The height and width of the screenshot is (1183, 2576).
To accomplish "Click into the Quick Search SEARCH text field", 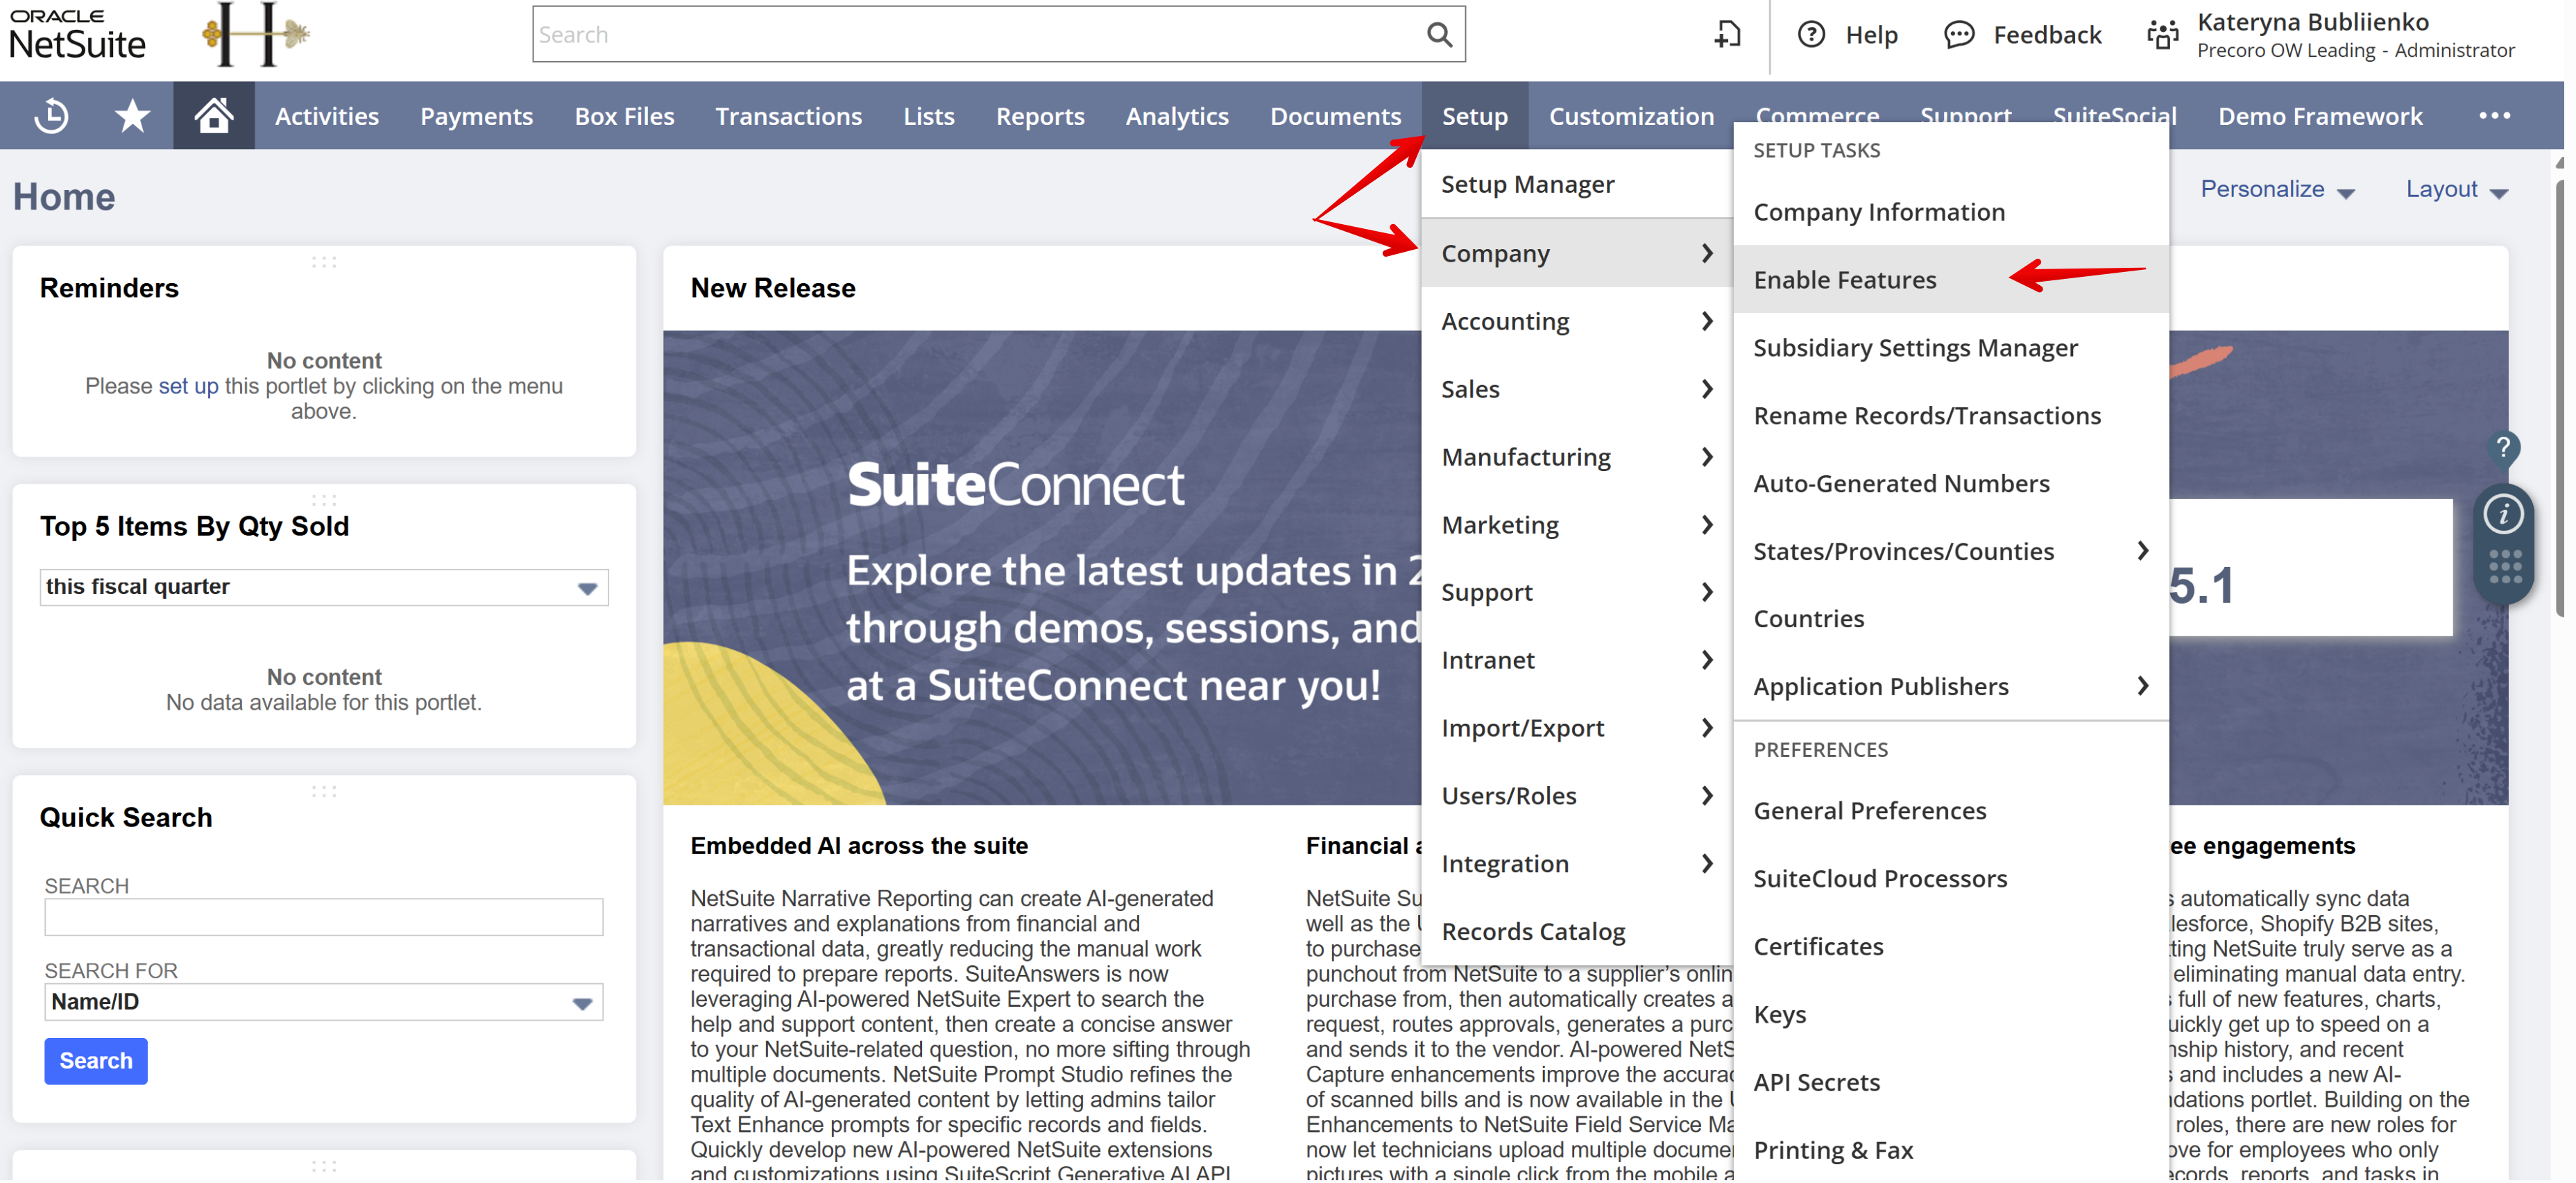I will (324, 917).
